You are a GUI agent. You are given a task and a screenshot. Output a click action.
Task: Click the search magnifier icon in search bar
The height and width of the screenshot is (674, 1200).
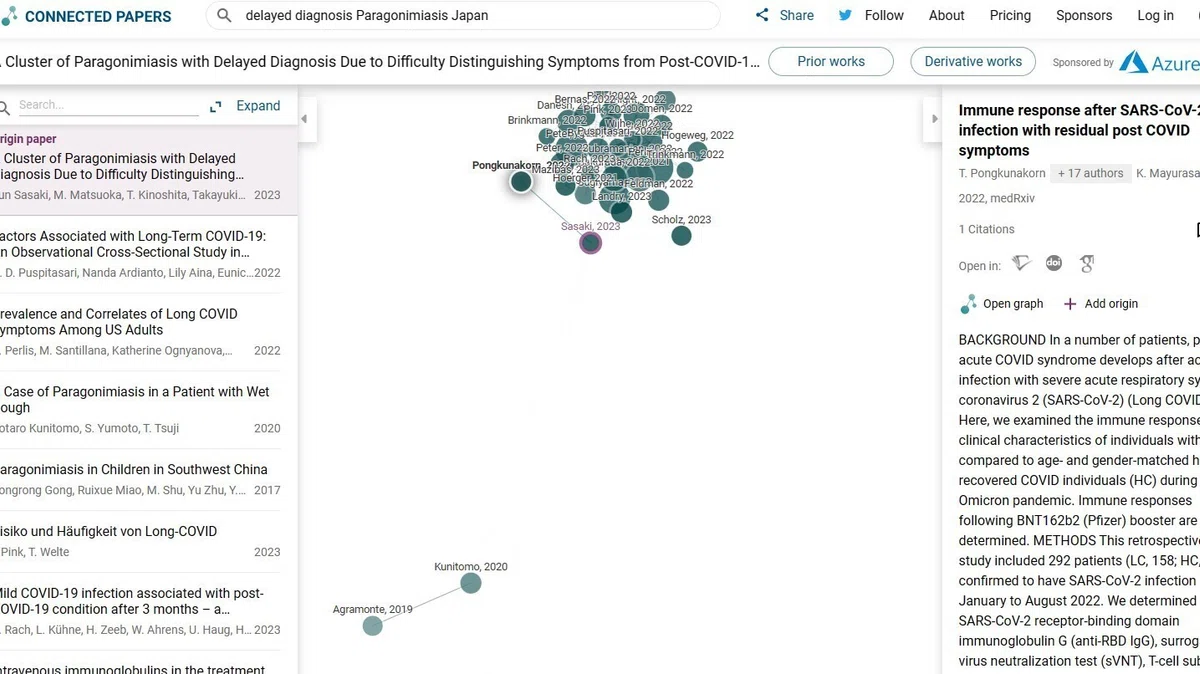click(x=225, y=16)
